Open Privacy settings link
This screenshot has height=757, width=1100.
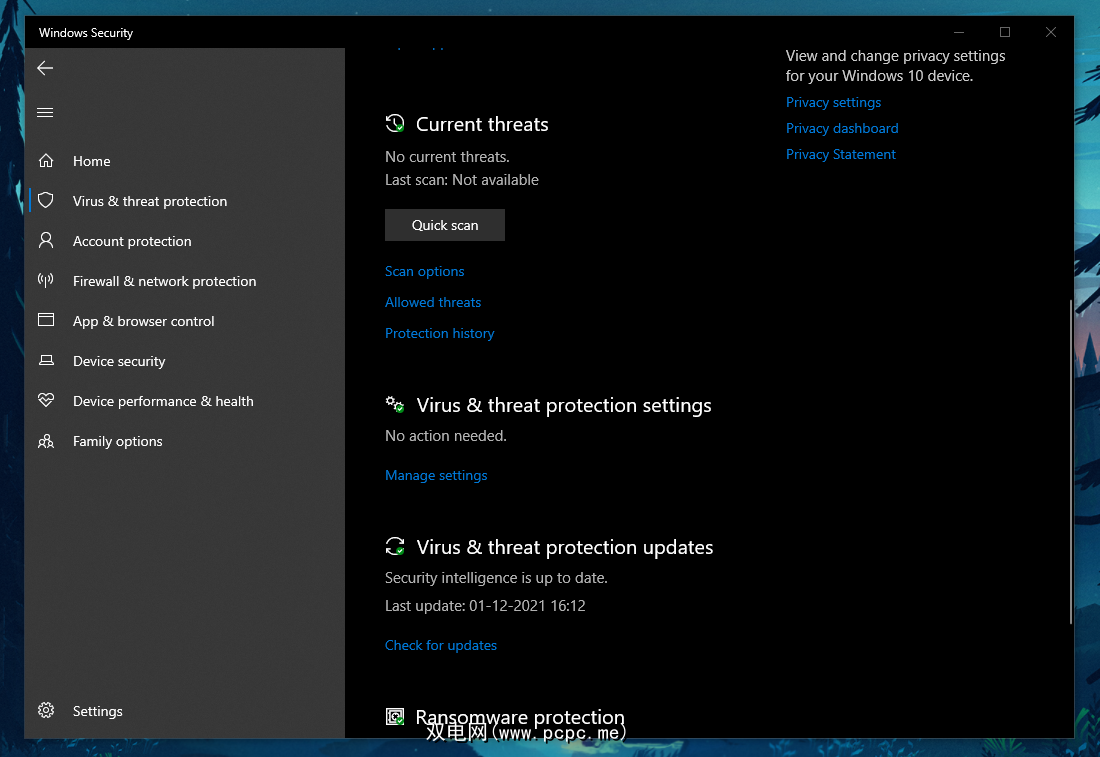[833, 102]
